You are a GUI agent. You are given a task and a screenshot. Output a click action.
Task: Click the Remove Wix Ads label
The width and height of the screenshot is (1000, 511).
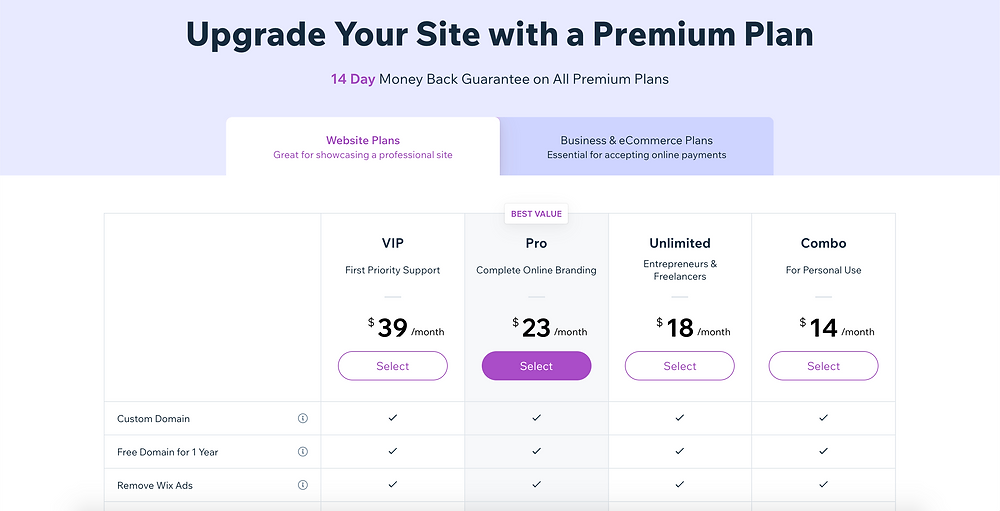click(155, 485)
